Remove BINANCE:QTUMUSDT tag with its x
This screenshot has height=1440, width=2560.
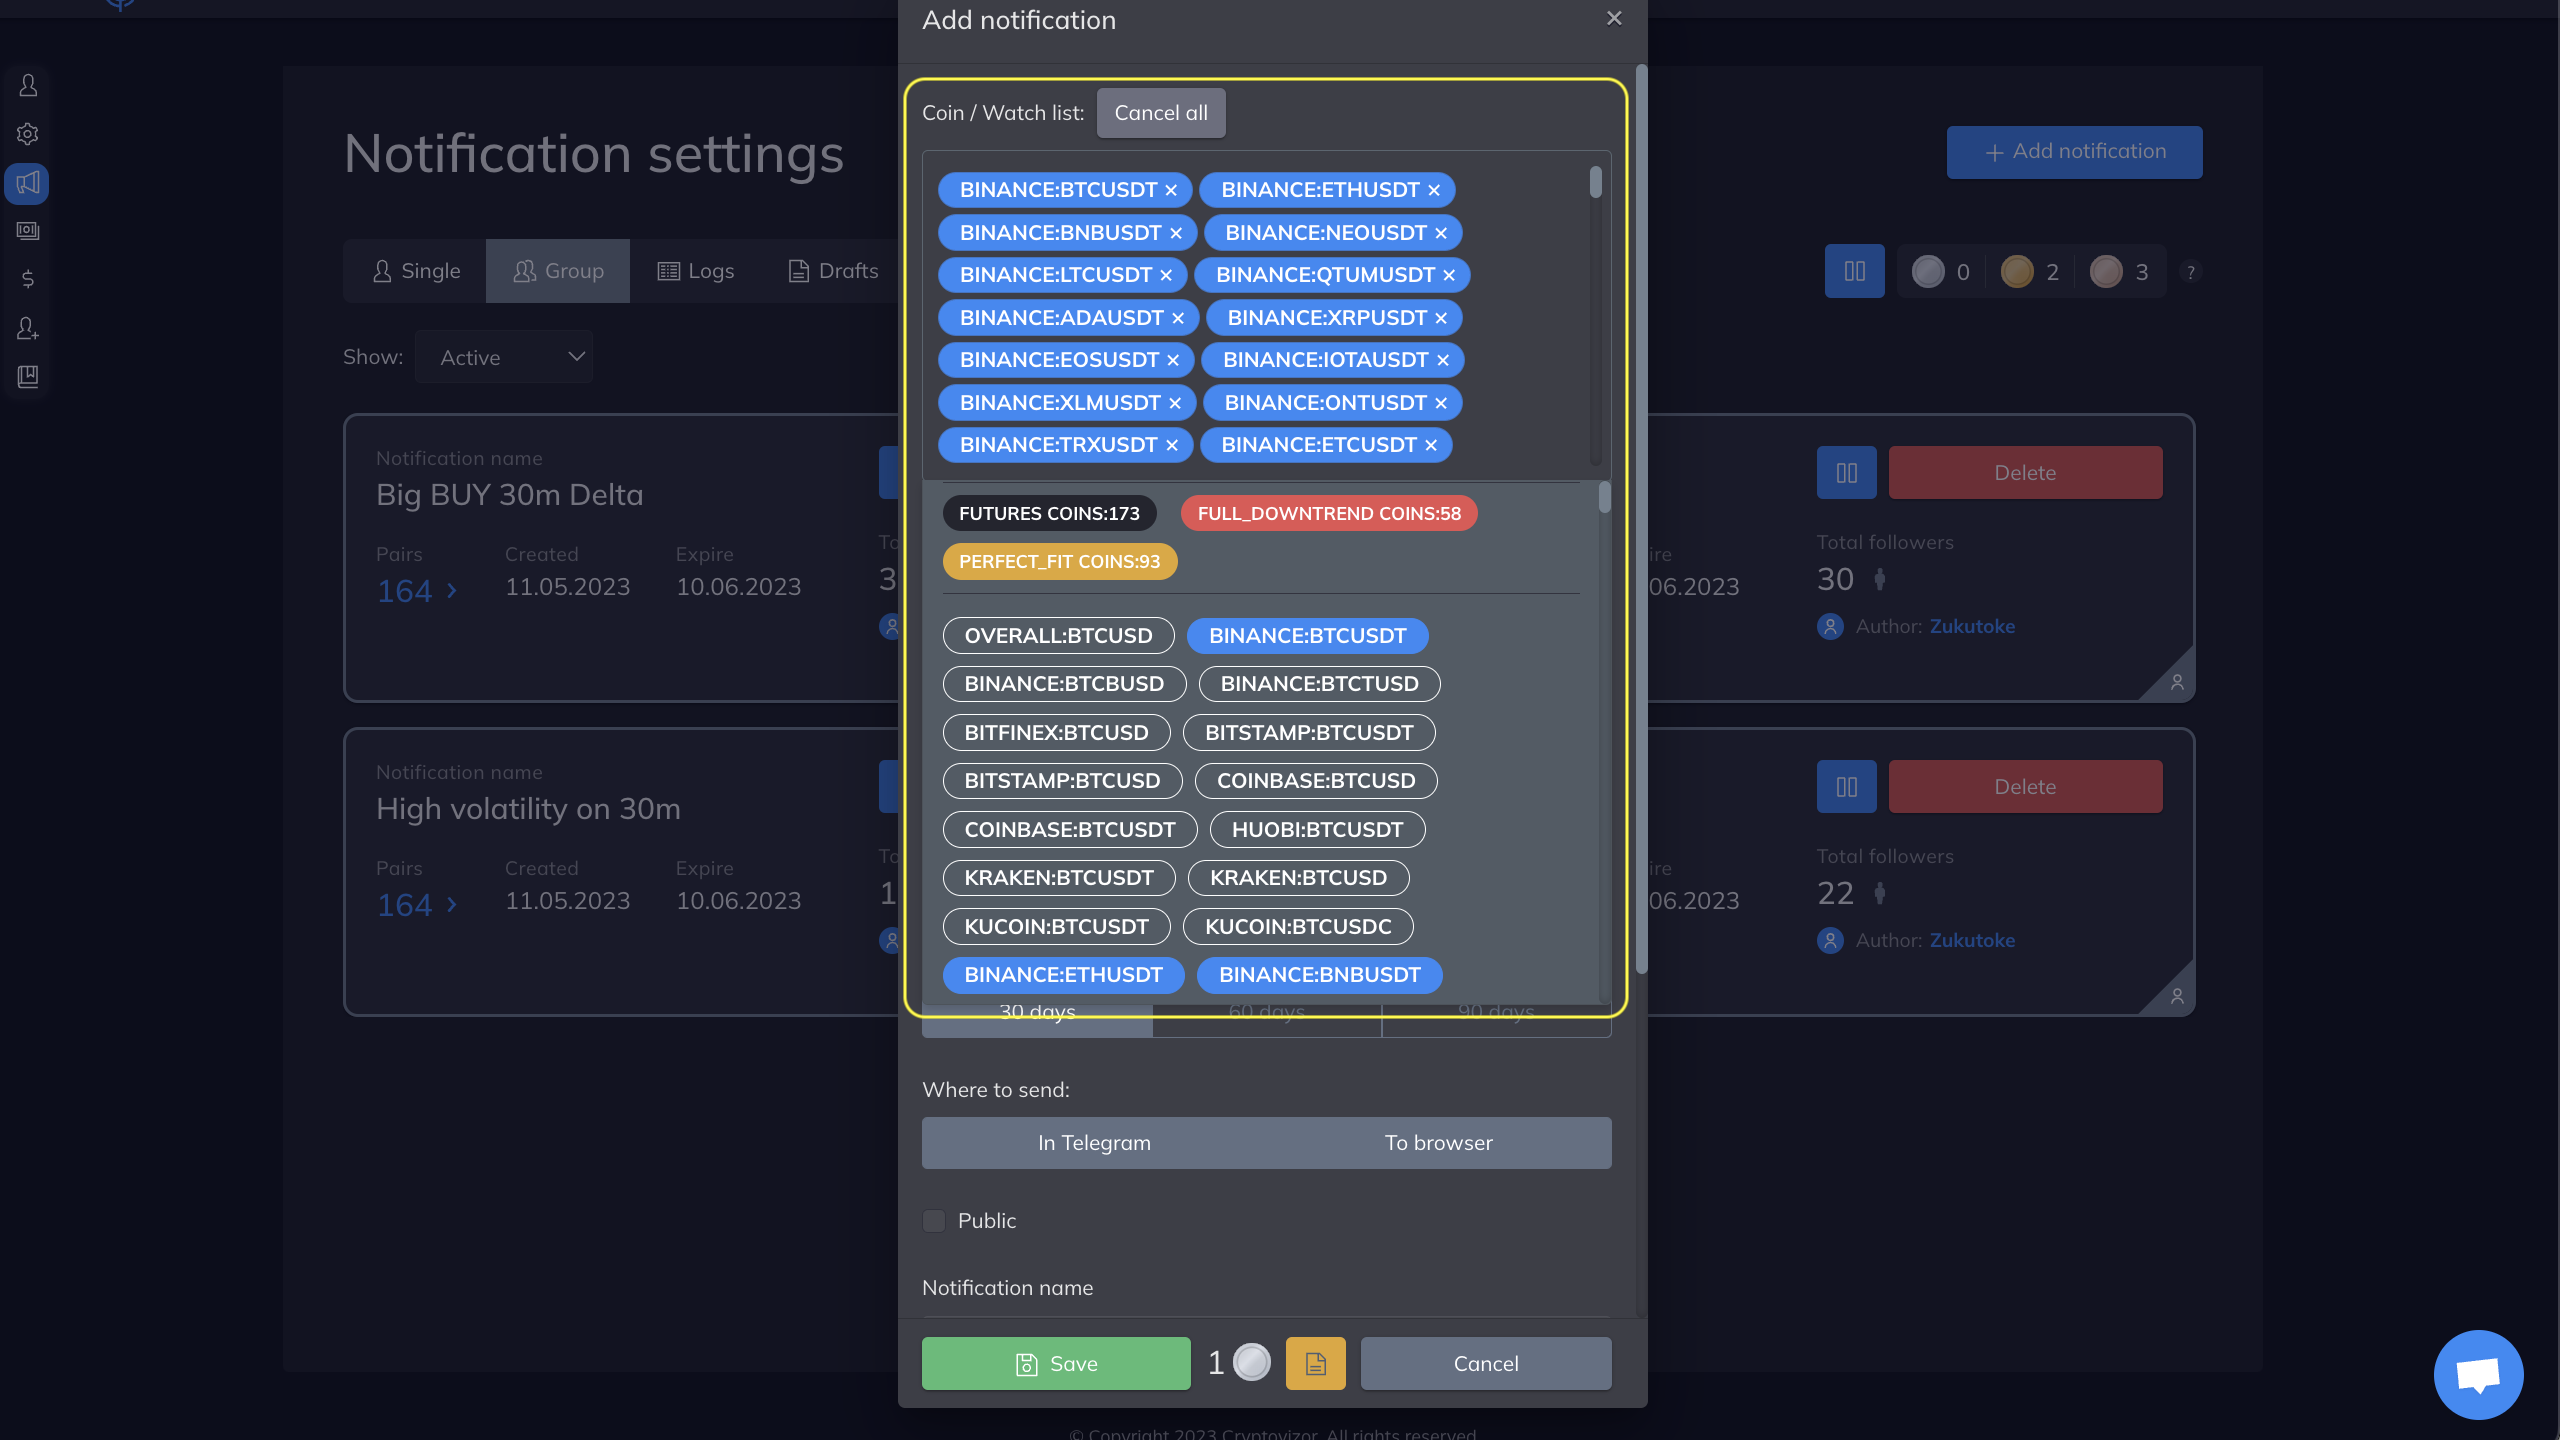1449,275
